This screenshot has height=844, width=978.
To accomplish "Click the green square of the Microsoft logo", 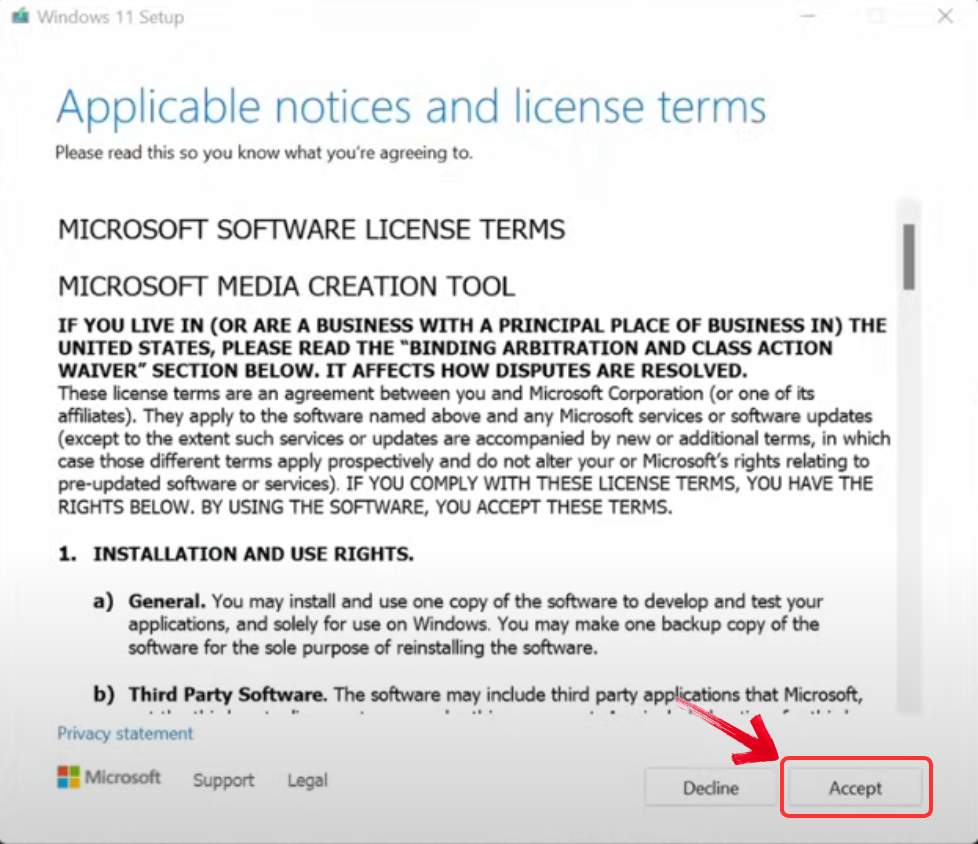I will tap(74, 771).
